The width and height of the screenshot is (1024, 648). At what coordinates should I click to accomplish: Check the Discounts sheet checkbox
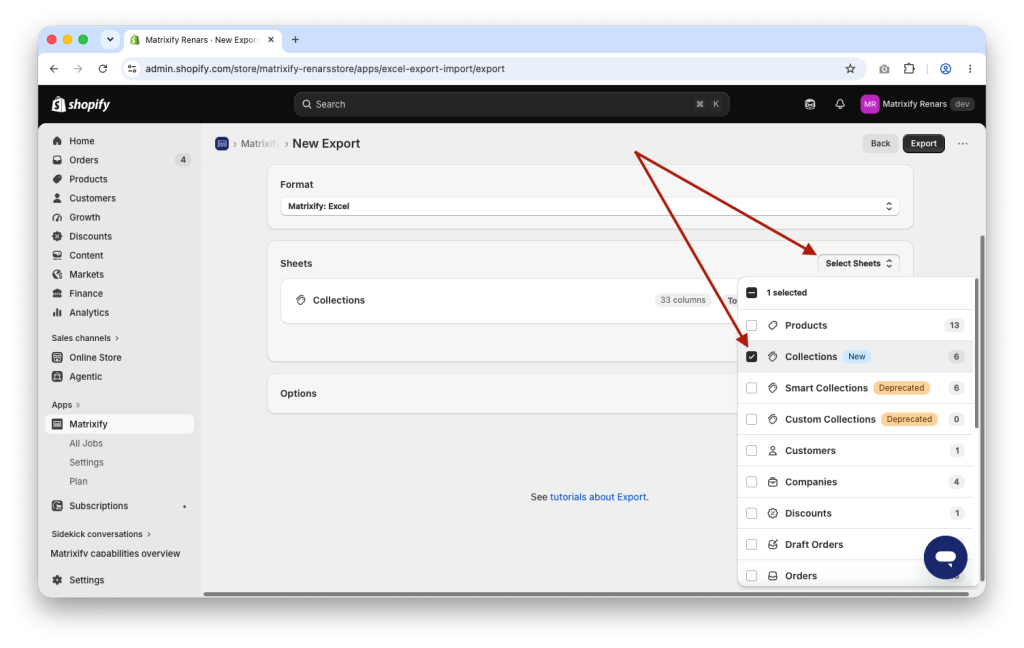point(752,513)
